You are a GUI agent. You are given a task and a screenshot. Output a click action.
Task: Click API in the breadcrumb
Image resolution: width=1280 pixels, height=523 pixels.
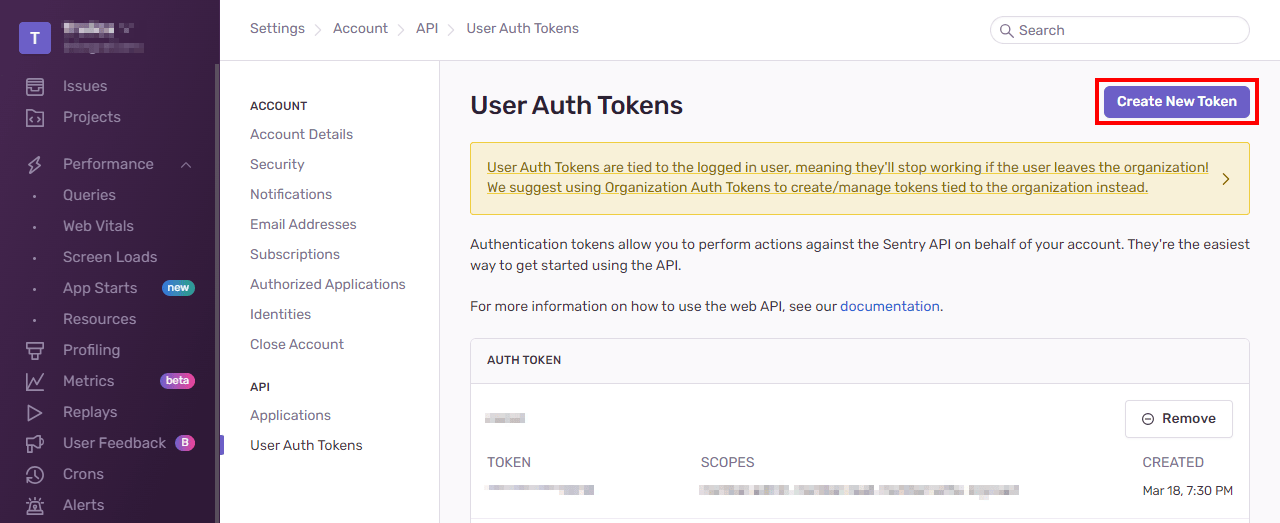427,28
